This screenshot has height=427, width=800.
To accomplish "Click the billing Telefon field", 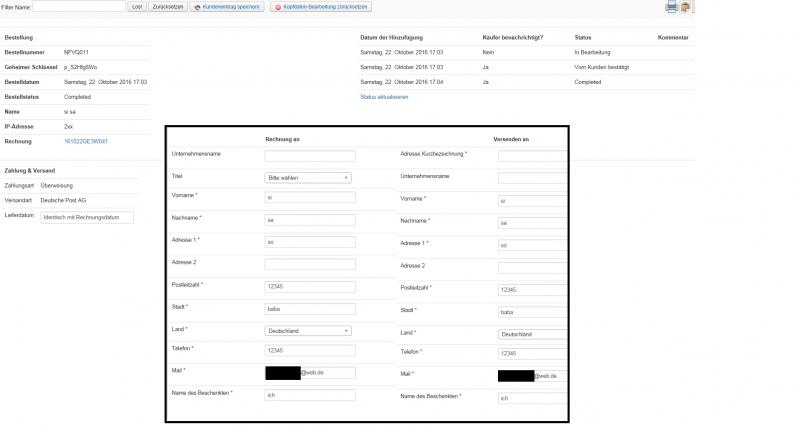I will (309, 351).
